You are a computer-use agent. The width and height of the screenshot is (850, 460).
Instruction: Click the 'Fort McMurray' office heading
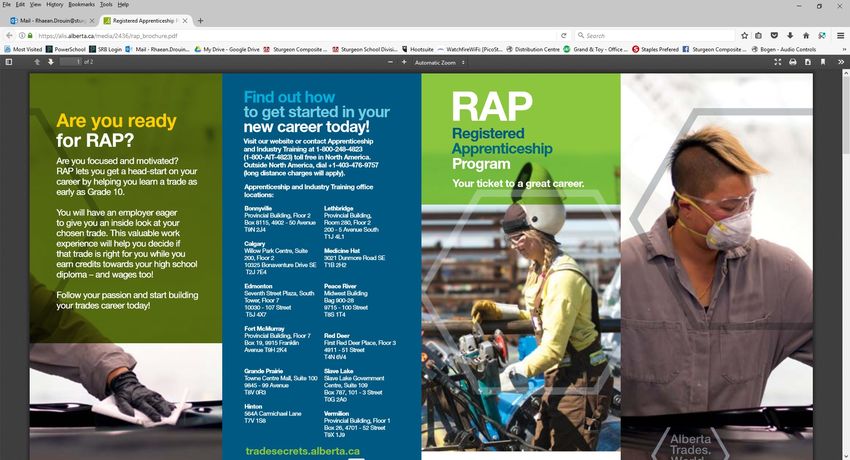[x=264, y=328]
